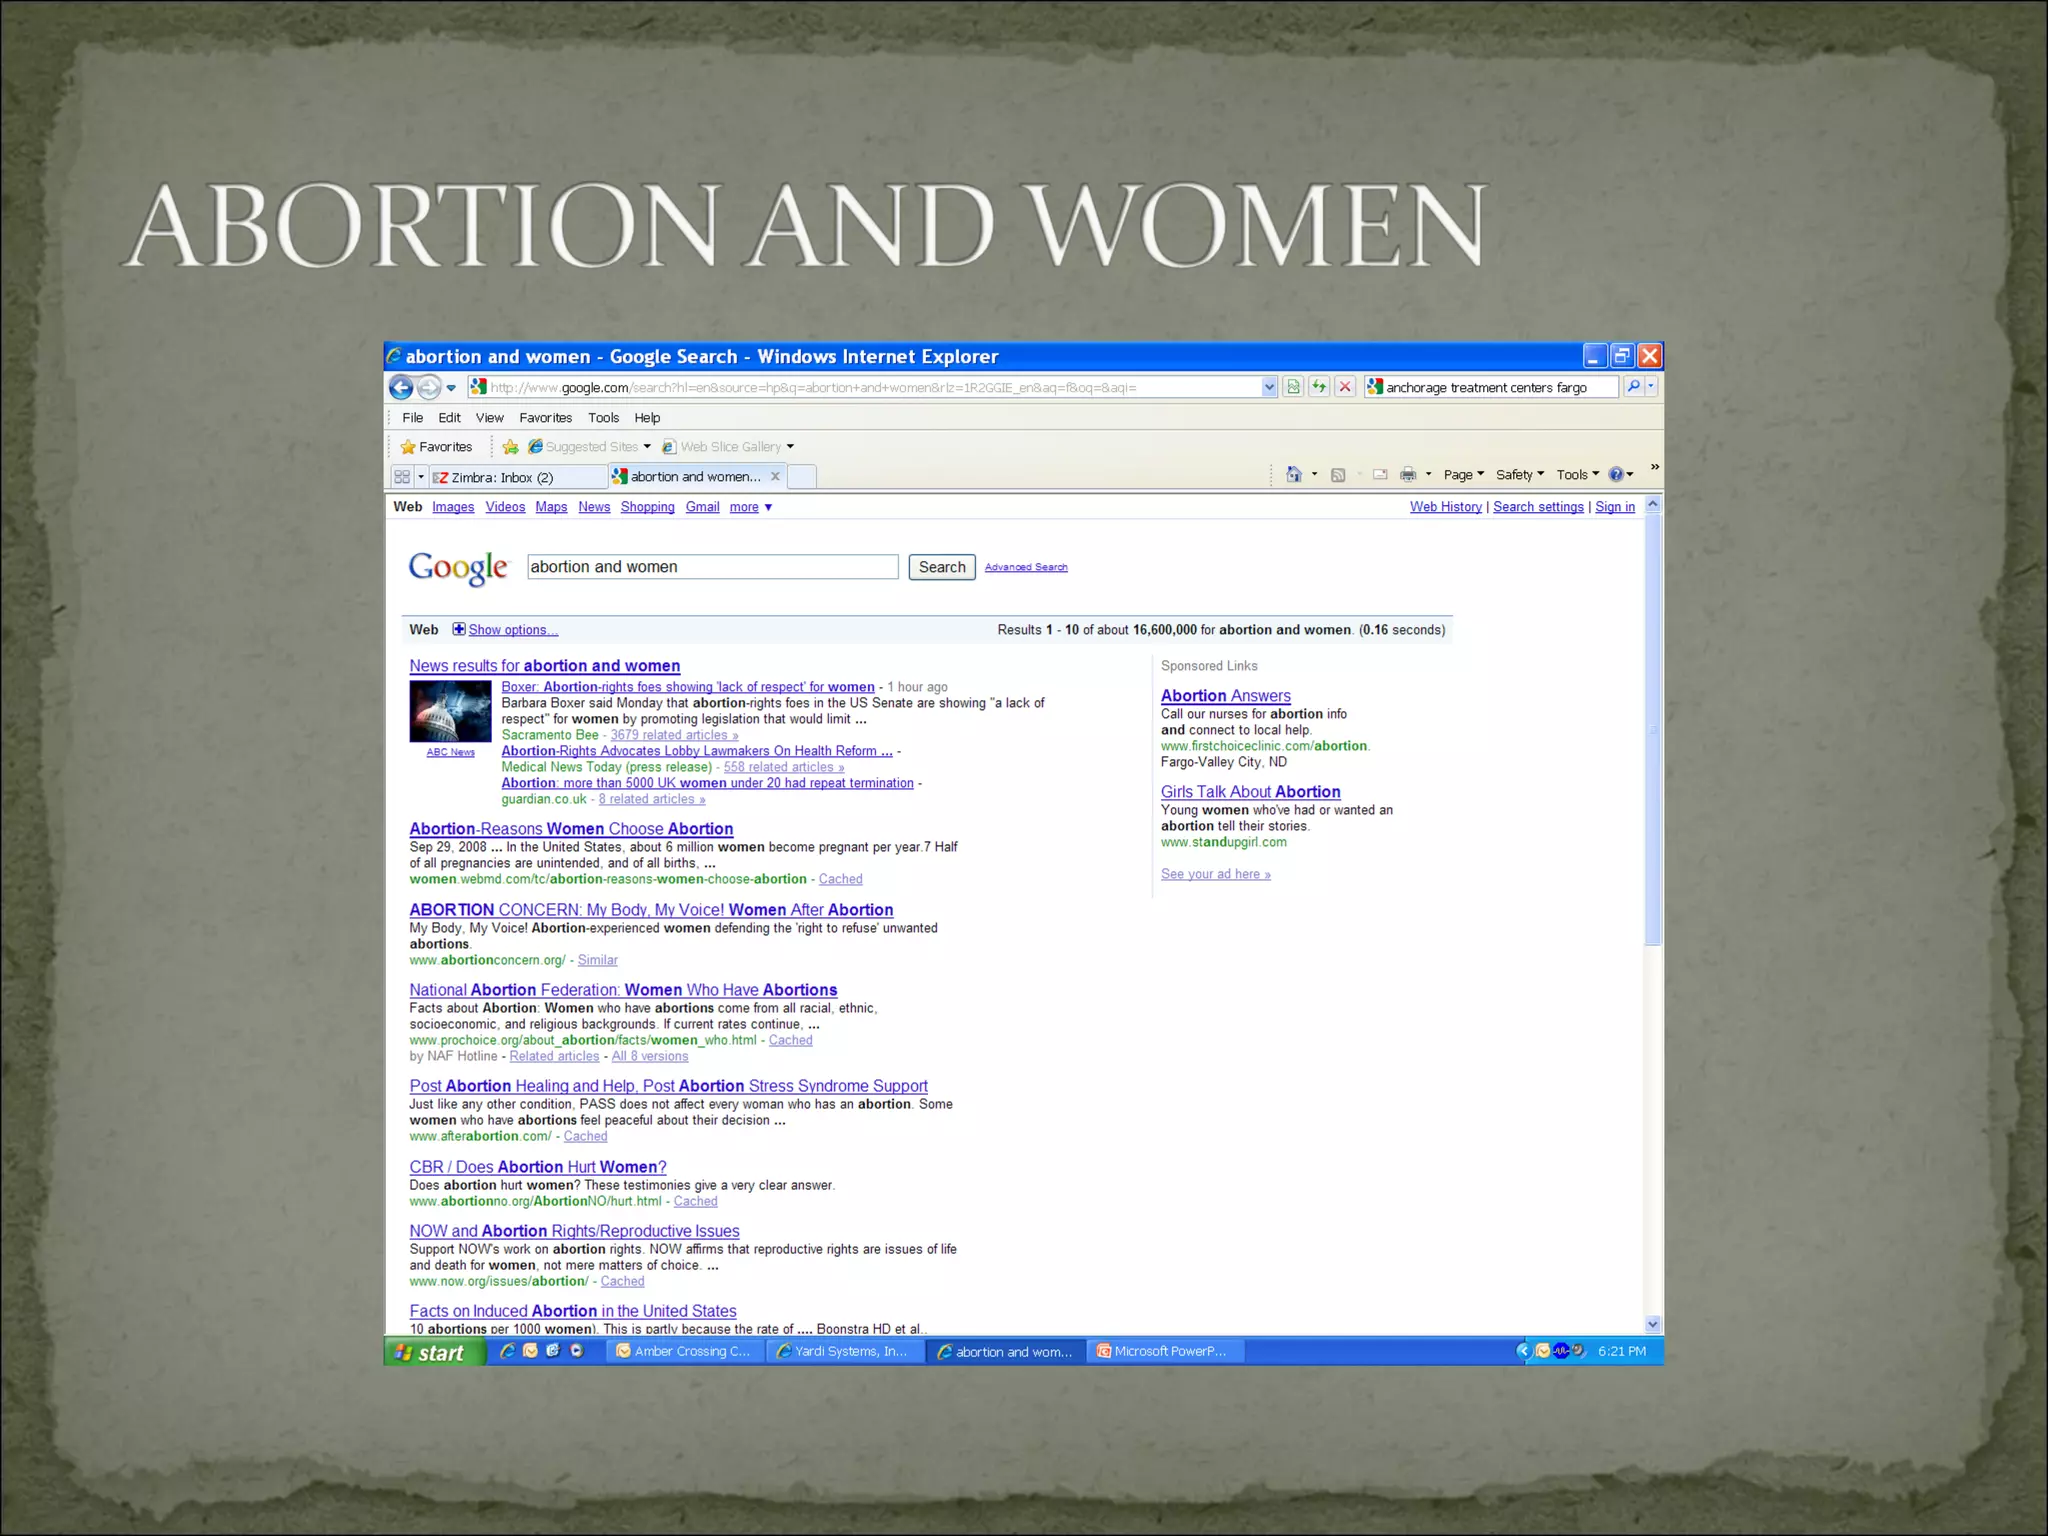Click the Compatibility View icon
Image resolution: width=2048 pixels, height=1536 pixels.
(x=1293, y=387)
